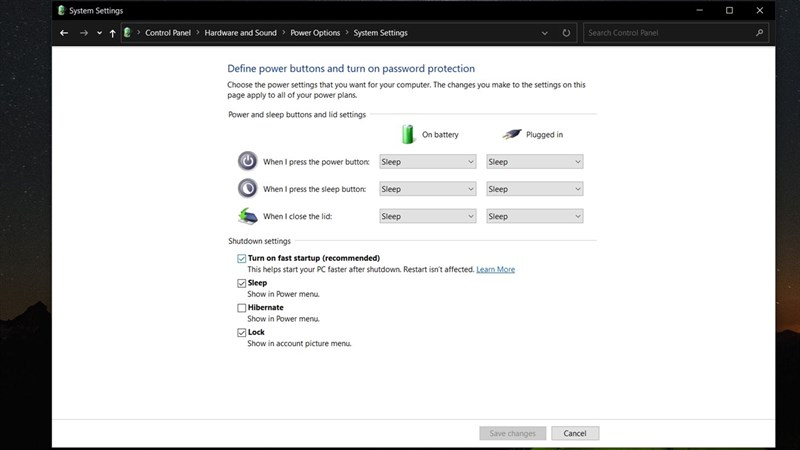This screenshot has width=800, height=450.
Task: Expand address bar history dropdown
Action: pyautogui.click(x=544, y=33)
